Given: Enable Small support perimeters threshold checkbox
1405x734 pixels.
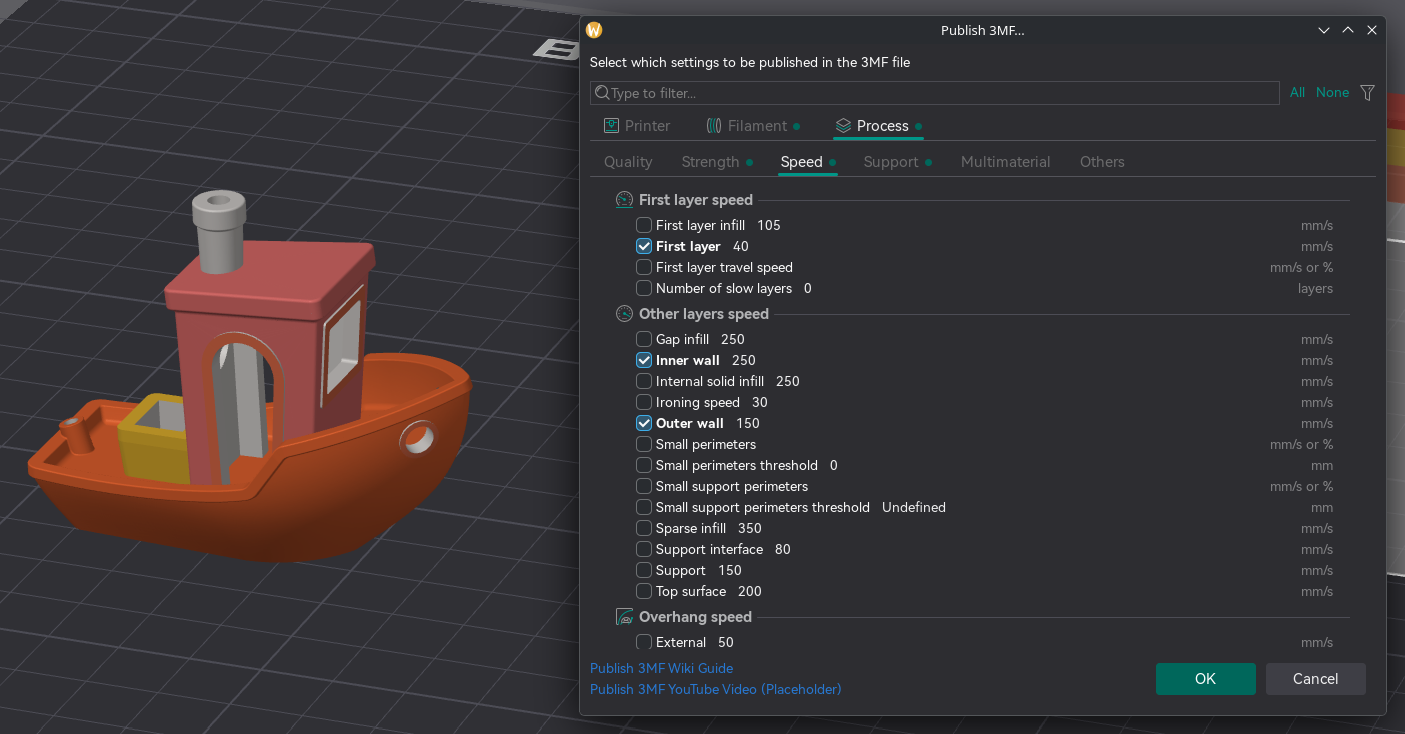Looking at the screenshot, I should click(x=644, y=507).
